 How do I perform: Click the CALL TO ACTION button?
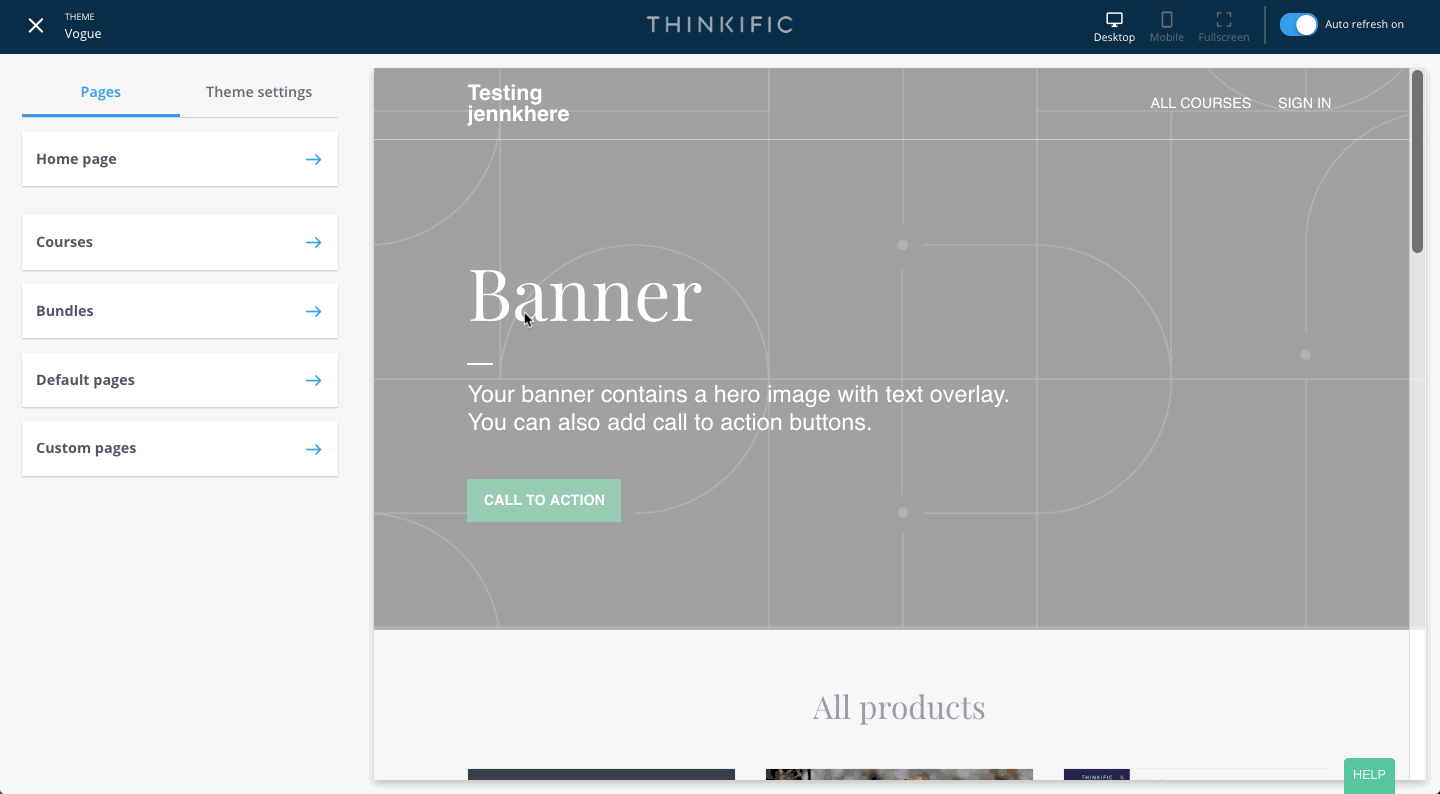544,500
